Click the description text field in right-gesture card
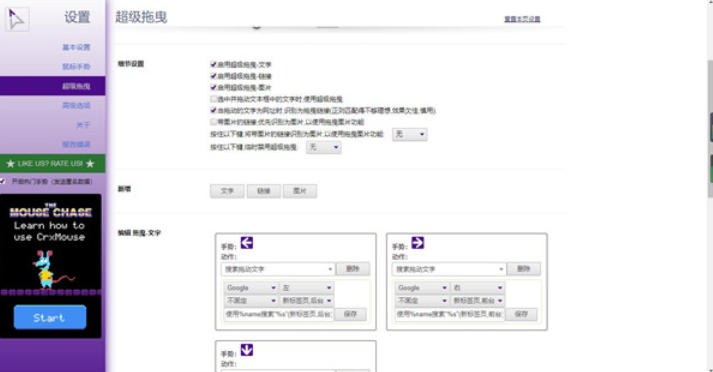Image resolution: width=713 pixels, height=372 pixels. click(450, 314)
